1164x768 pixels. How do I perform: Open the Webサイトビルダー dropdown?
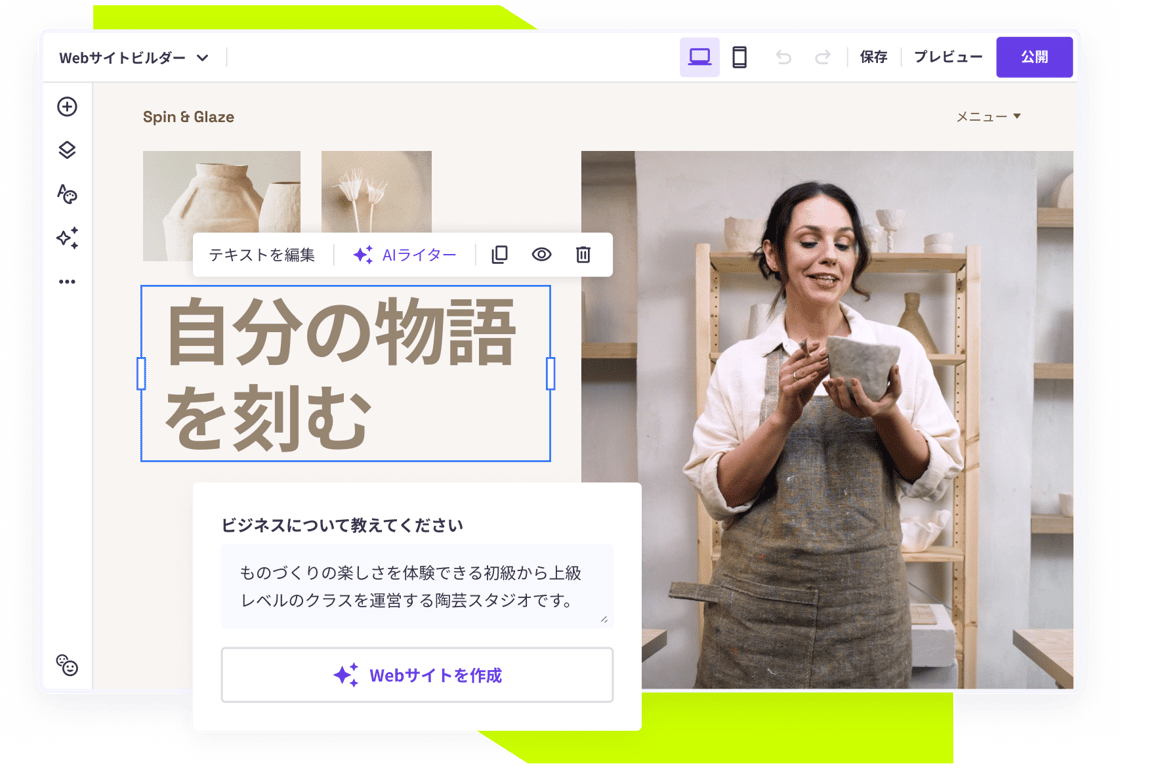pyautogui.click(x=133, y=57)
